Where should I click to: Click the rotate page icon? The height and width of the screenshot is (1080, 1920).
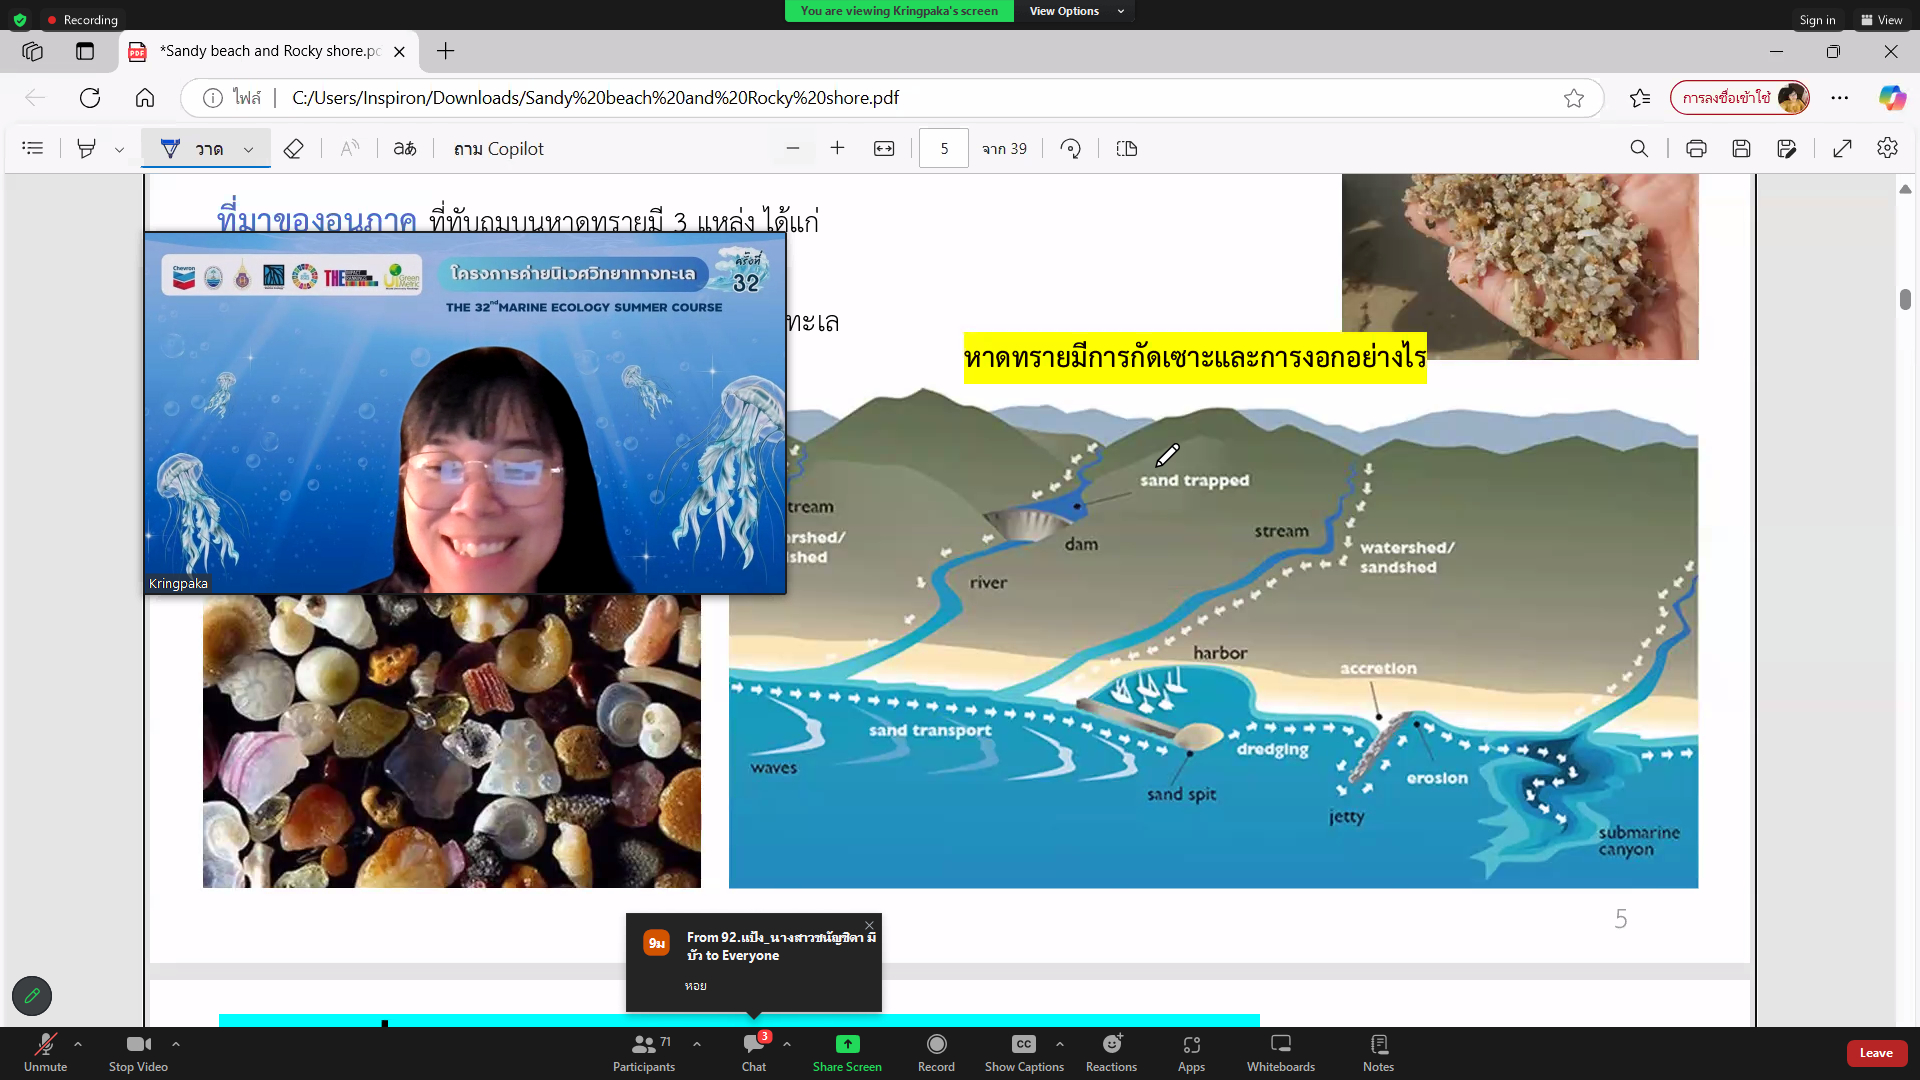(x=1070, y=149)
